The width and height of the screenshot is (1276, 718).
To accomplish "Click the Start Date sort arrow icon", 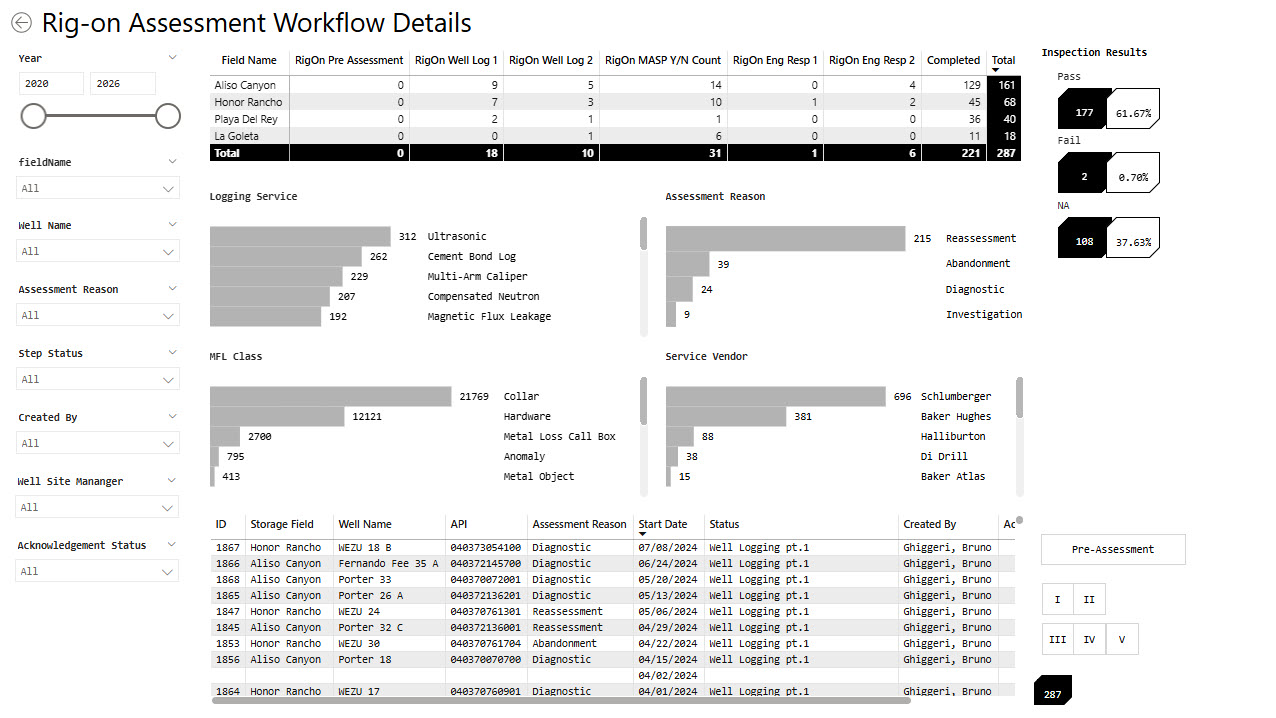I will (641, 534).
